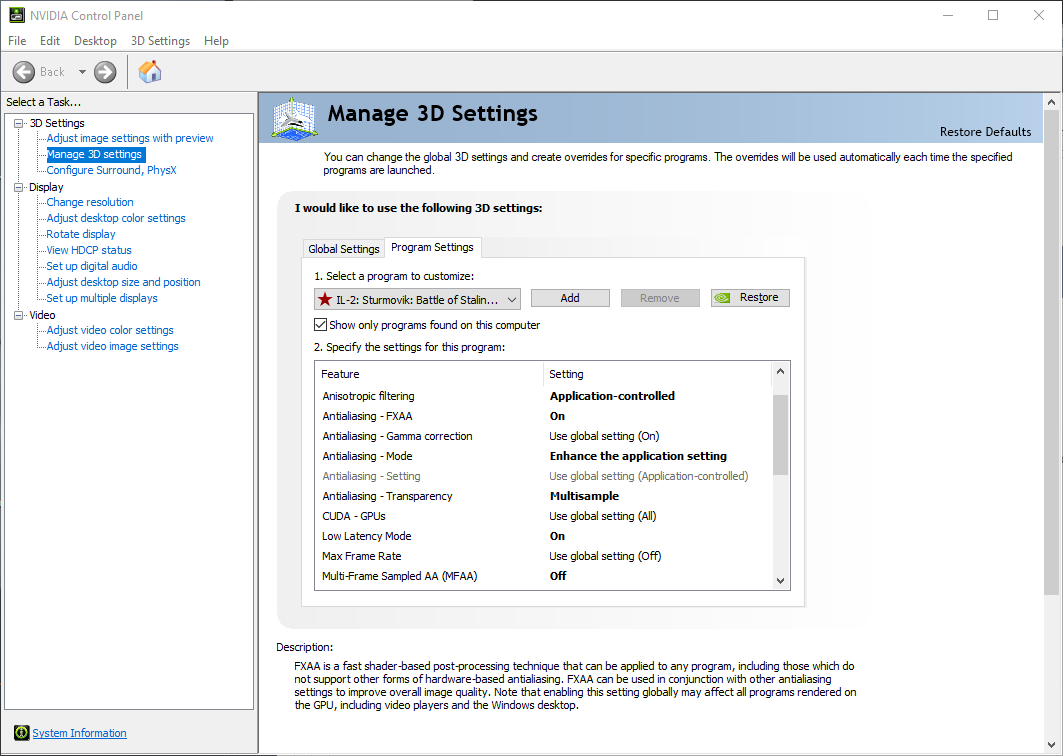Image resolution: width=1063 pixels, height=756 pixels.
Task: Click the Home icon in toolbar
Action: [x=150, y=72]
